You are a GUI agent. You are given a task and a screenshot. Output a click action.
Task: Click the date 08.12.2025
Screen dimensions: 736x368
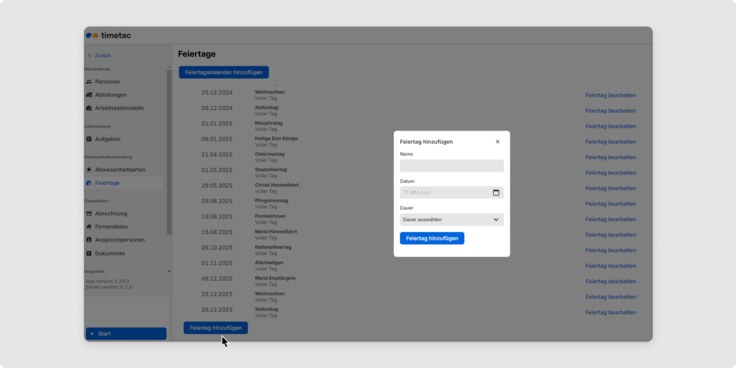[217, 278]
